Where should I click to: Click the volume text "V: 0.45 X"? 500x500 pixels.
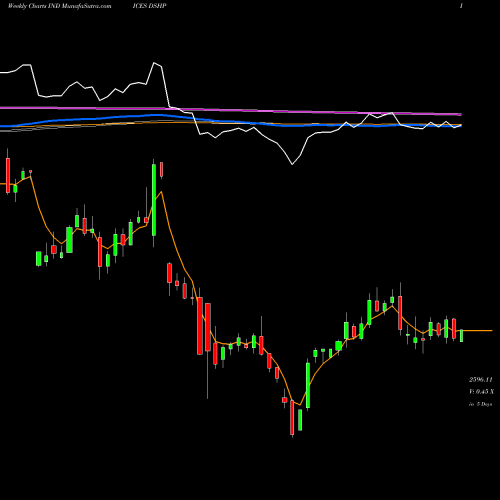click(481, 391)
